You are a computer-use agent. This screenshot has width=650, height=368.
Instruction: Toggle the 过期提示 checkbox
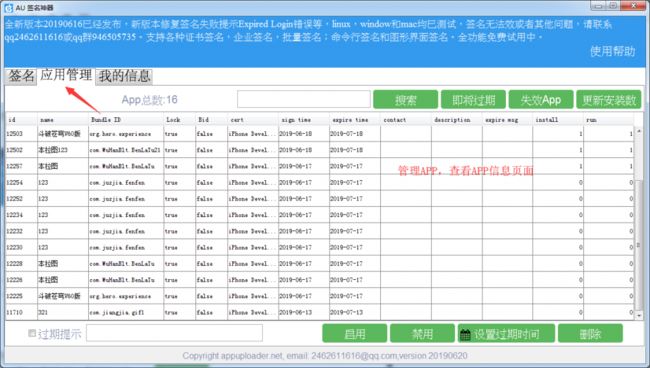(32, 333)
